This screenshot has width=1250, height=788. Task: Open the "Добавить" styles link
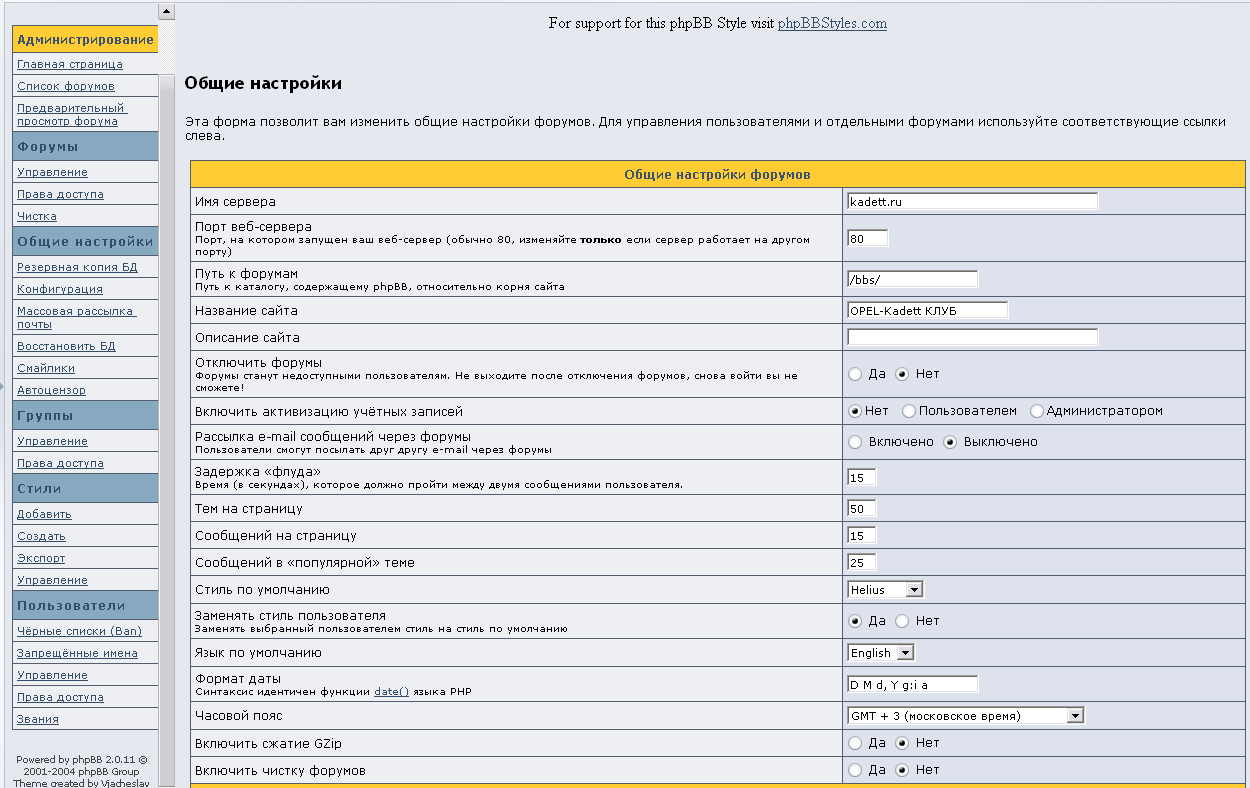(44, 514)
